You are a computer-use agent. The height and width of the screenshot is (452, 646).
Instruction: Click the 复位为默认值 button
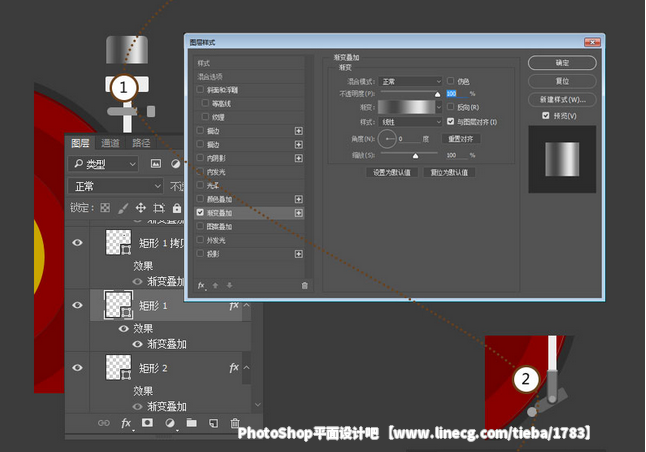pyautogui.click(x=449, y=172)
